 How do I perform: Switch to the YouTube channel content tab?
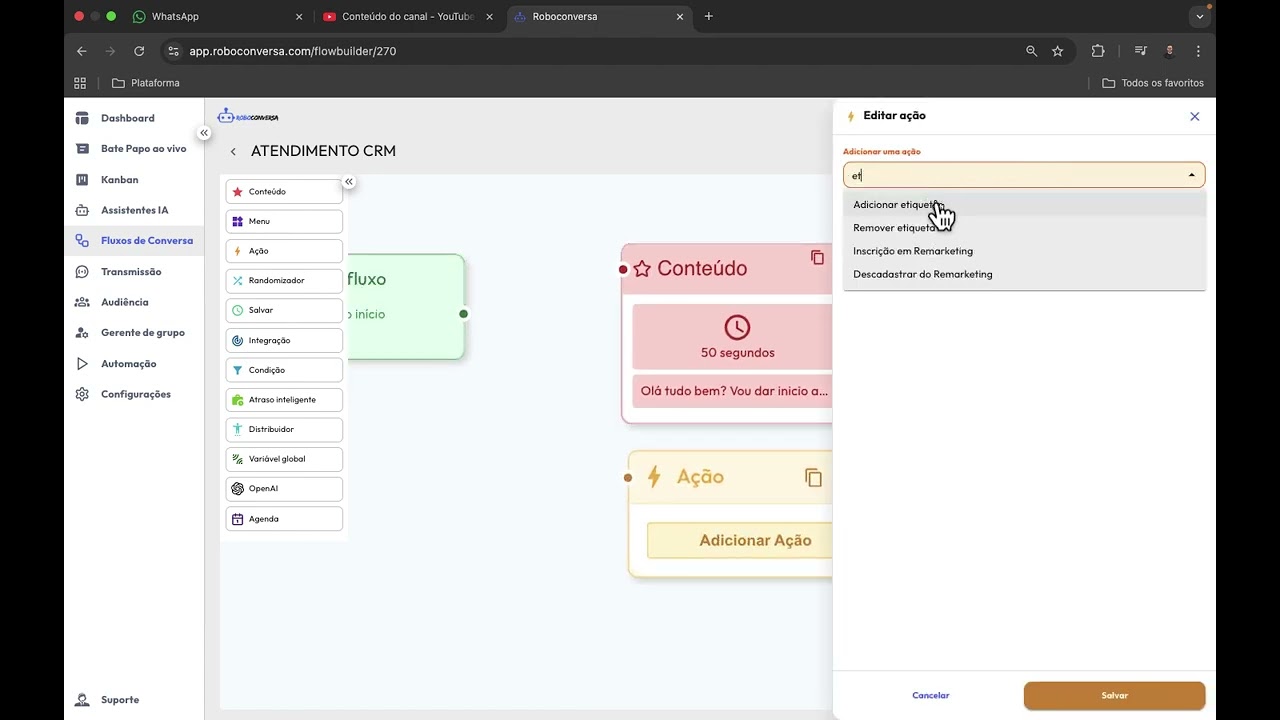(x=408, y=17)
